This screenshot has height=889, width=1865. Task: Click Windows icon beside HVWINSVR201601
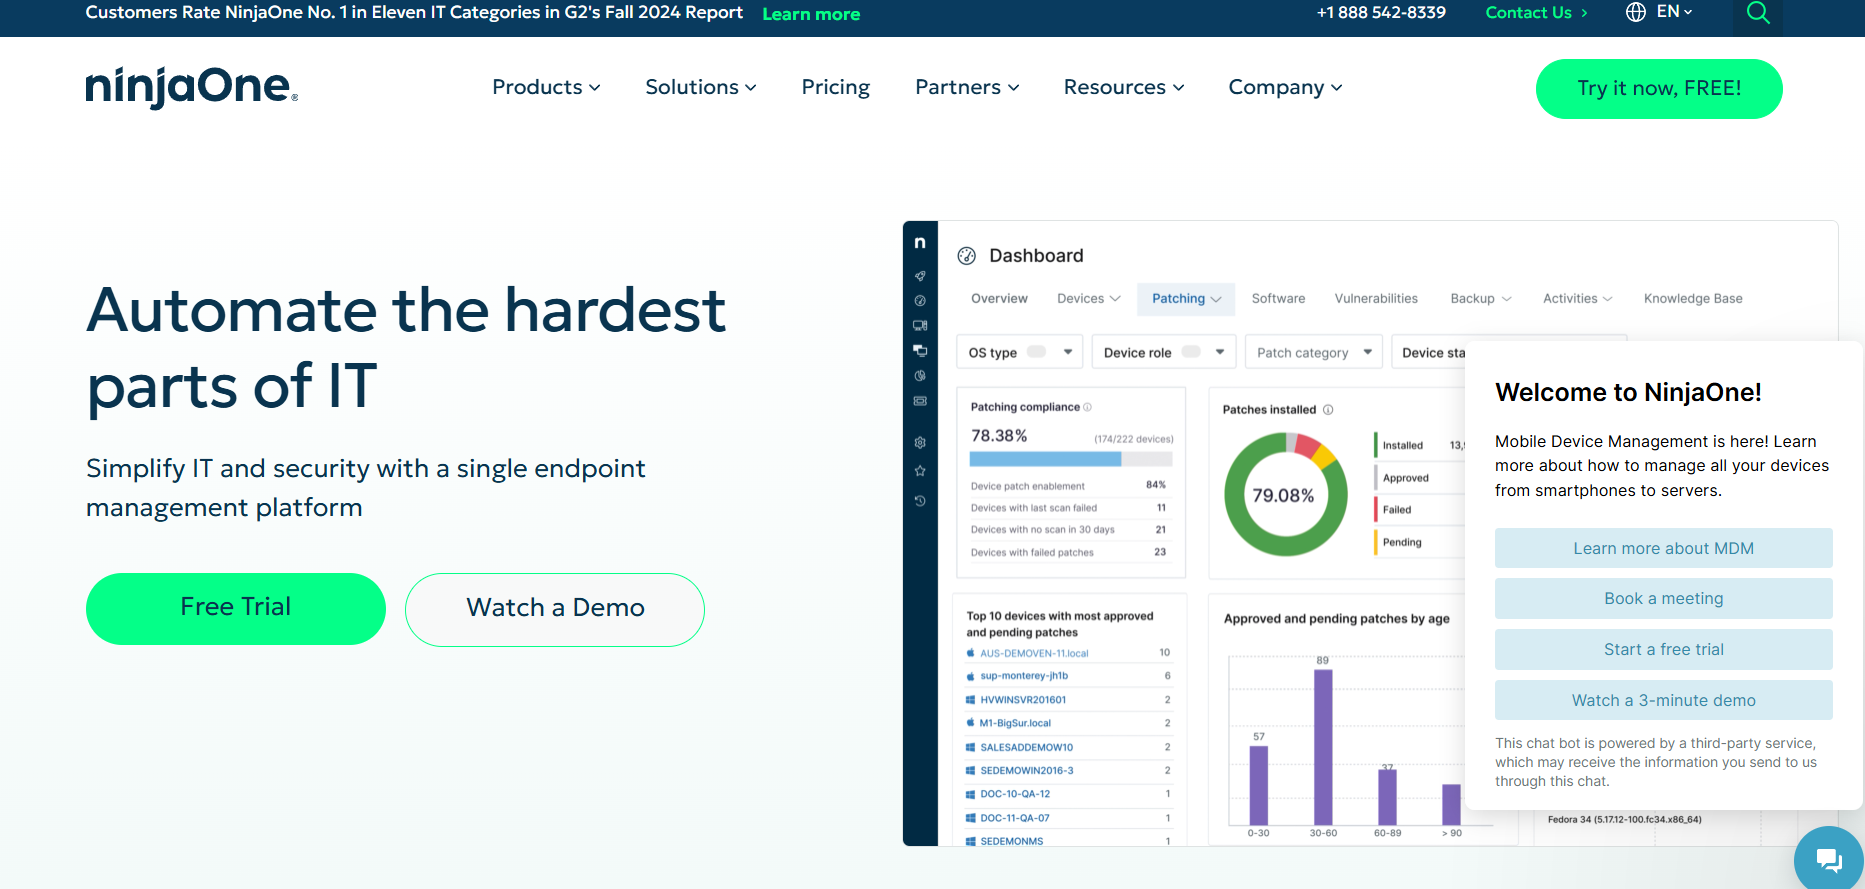pyautogui.click(x=970, y=700)
